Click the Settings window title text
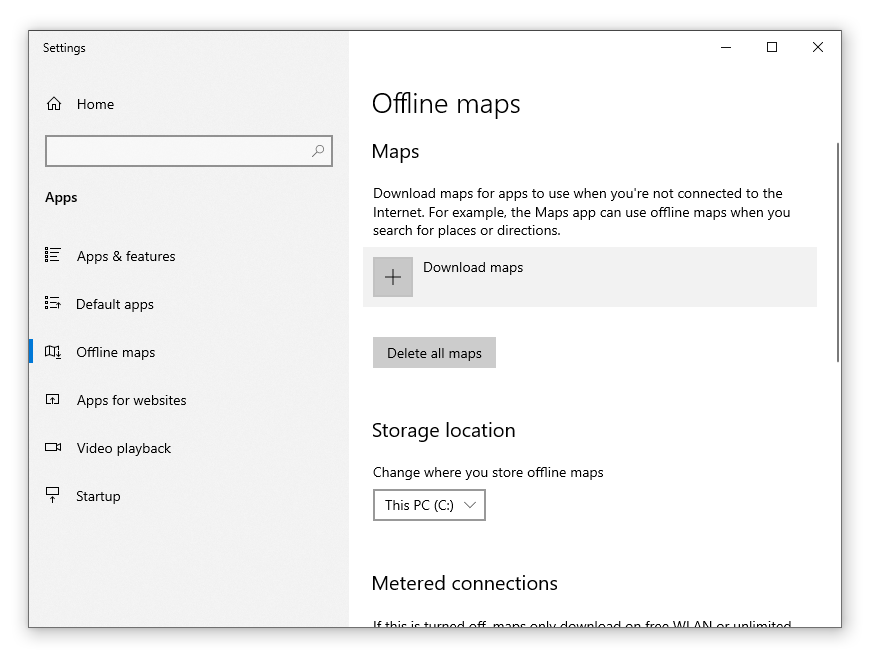The width and height of the screenshot is (871, 658). 64,48
